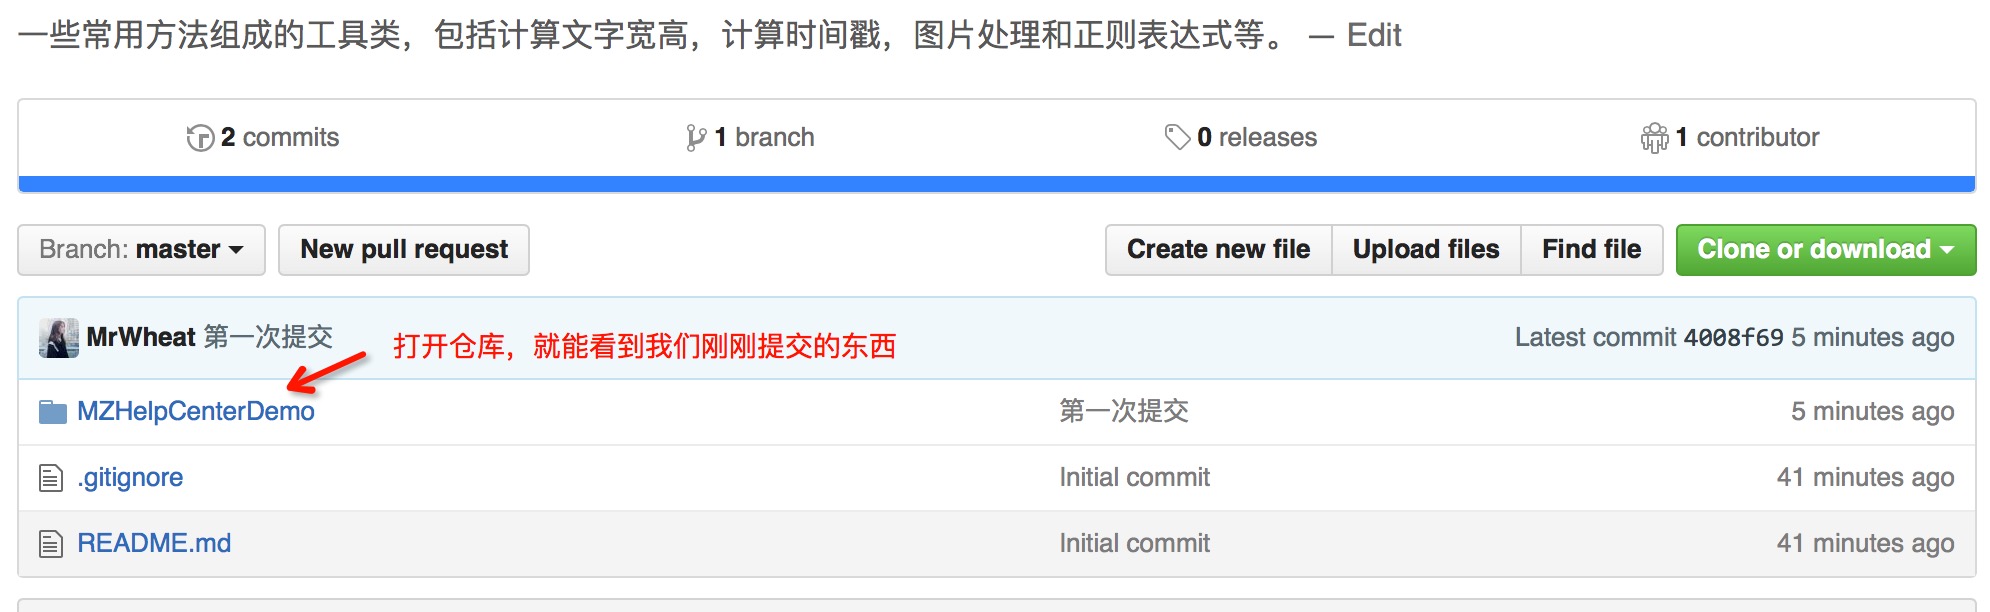The width and height of the screenshot is (1990, 612).
Task: Click the Edit description link
Action: pos(1374,36)
